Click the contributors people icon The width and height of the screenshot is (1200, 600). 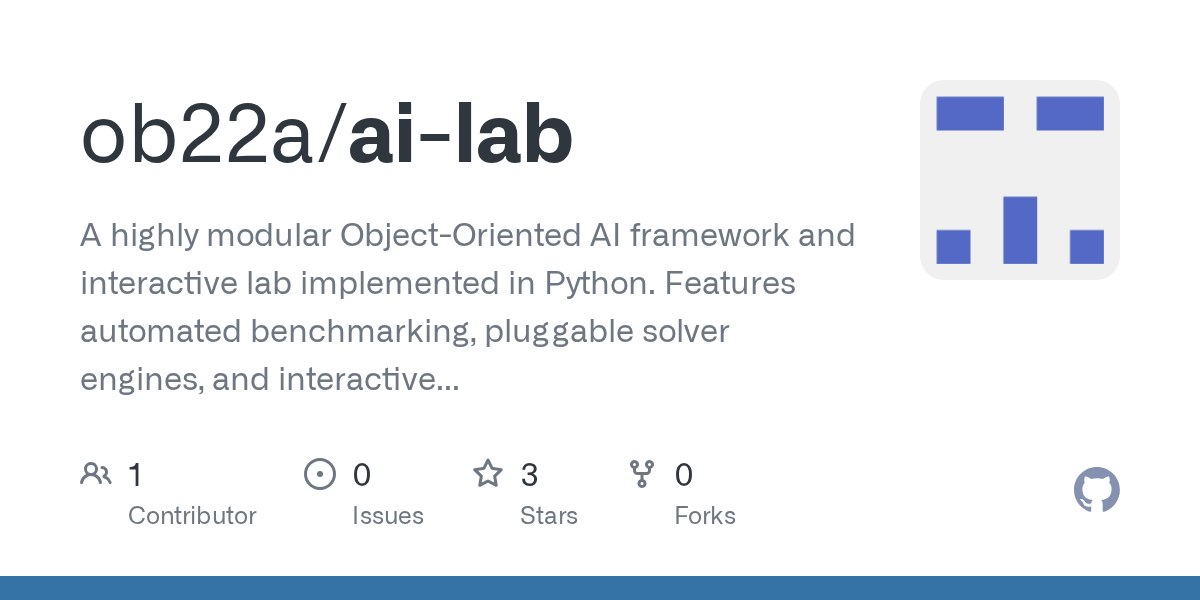(x=96, y=474)
